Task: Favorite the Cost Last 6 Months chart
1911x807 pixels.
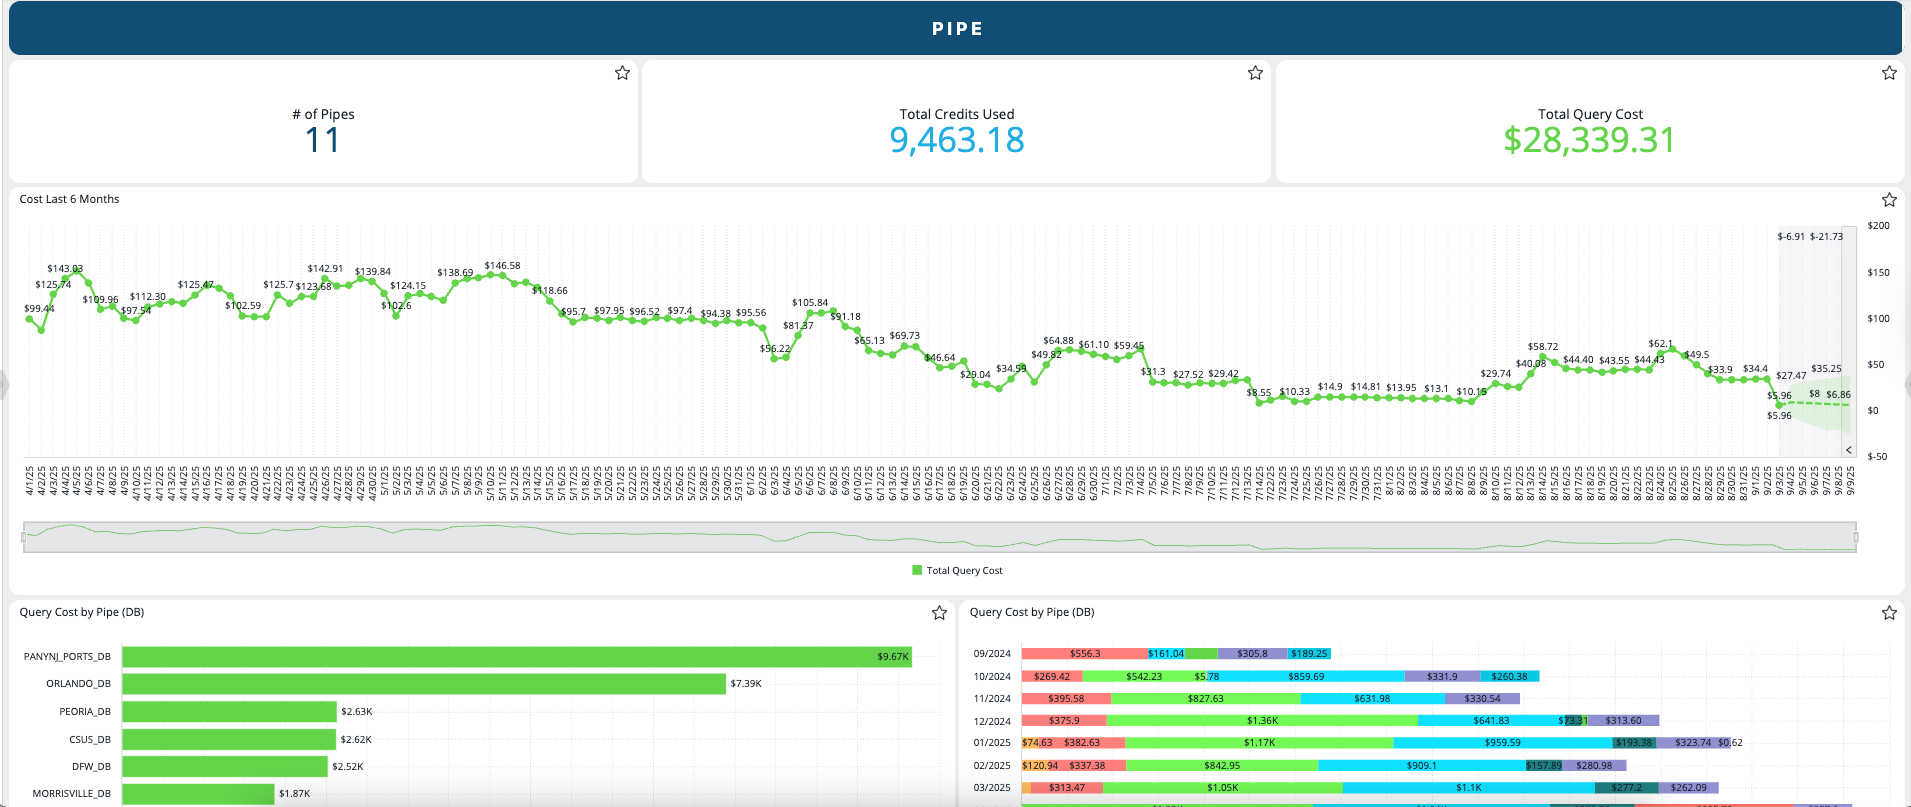Action: tap(1888, 200)
